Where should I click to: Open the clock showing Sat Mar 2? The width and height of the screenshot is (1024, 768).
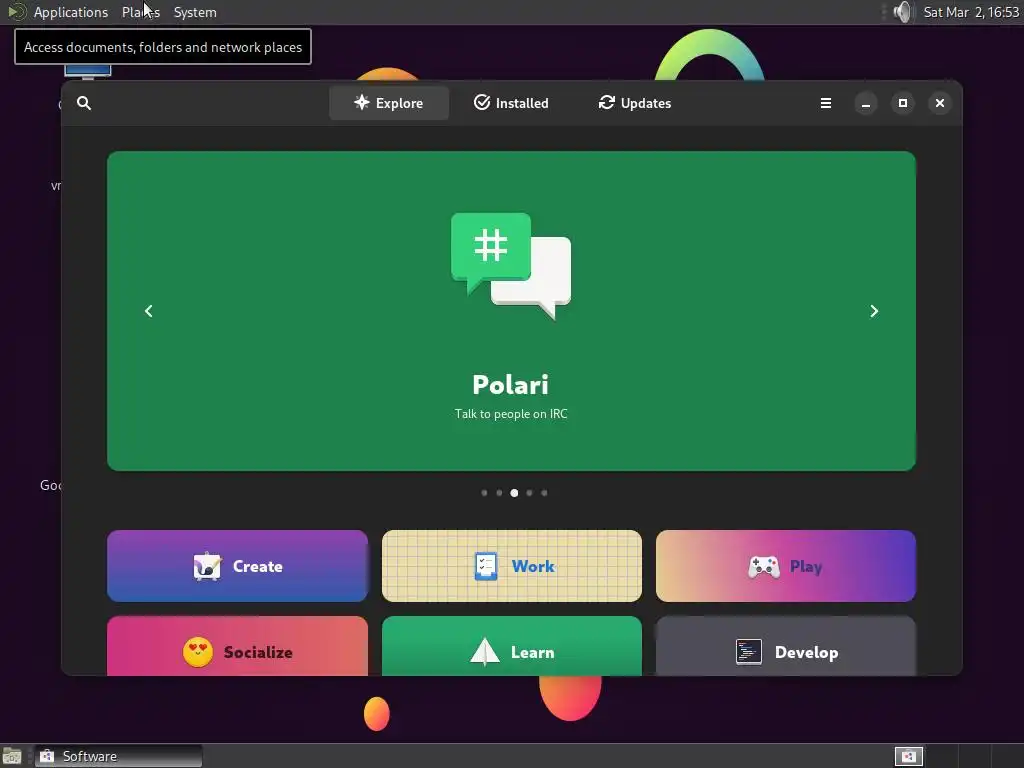click(x=971, y=12)
